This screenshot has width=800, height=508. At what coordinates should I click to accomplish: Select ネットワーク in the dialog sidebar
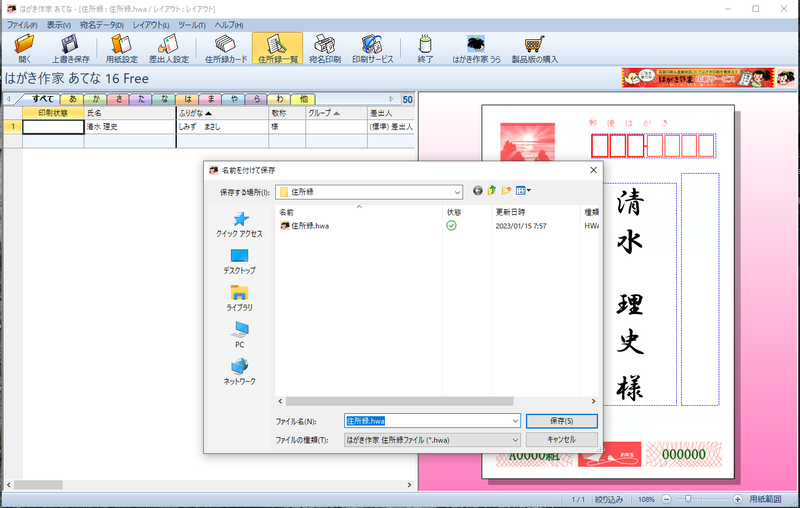click(x=239, y=372)
